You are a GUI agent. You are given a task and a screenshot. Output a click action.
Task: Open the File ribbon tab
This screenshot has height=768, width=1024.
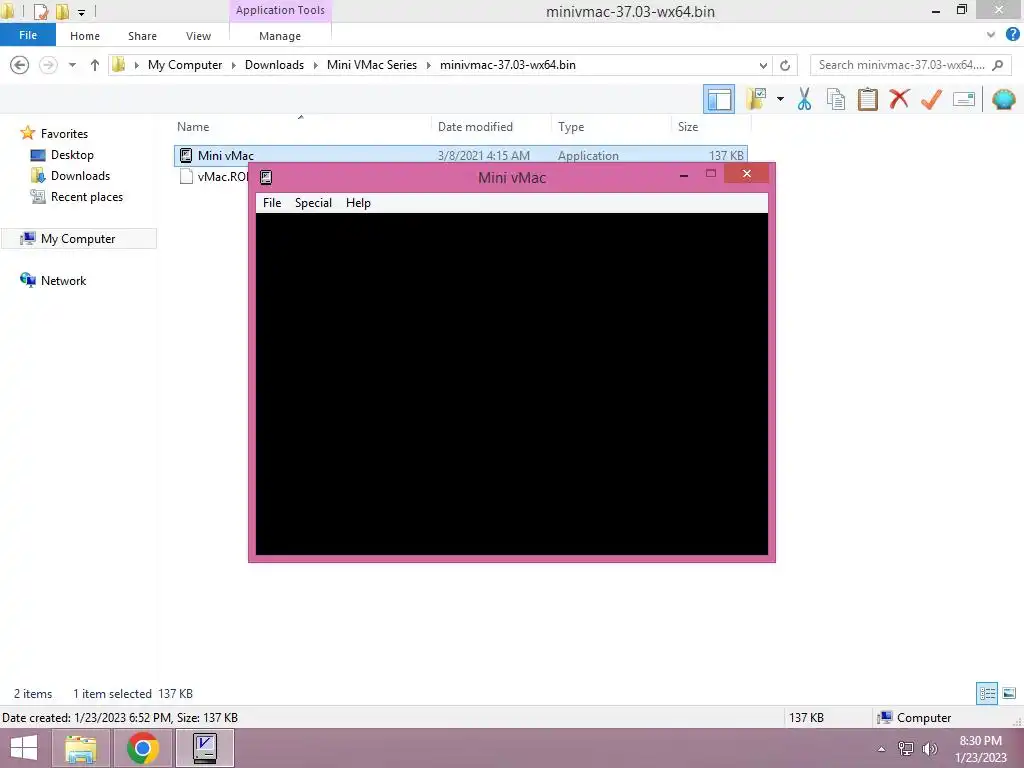pos(28,35)
